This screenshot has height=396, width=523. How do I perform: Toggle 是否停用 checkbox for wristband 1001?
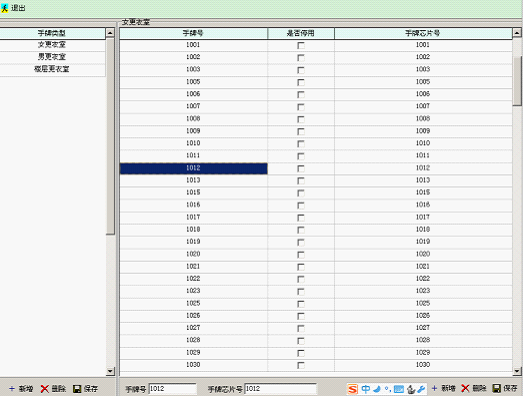click(301, 45)
